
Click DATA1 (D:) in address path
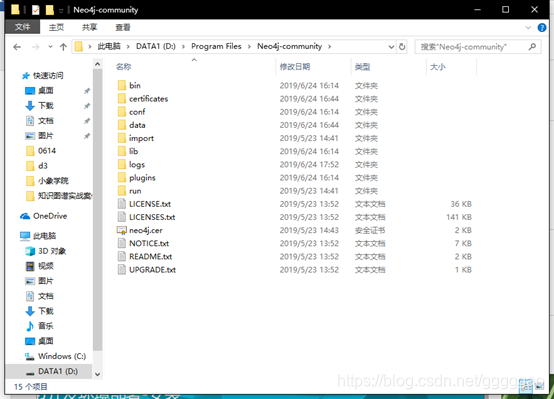[156, 46]
